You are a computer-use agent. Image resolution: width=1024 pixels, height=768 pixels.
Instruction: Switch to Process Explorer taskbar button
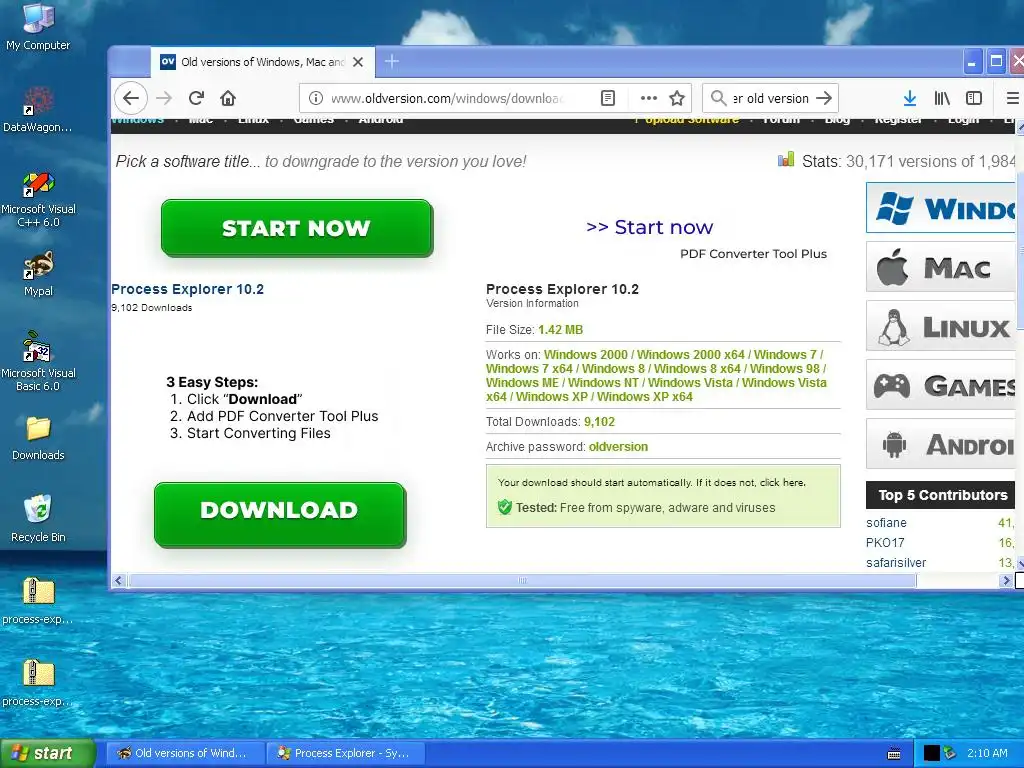(x=346, y=753)
